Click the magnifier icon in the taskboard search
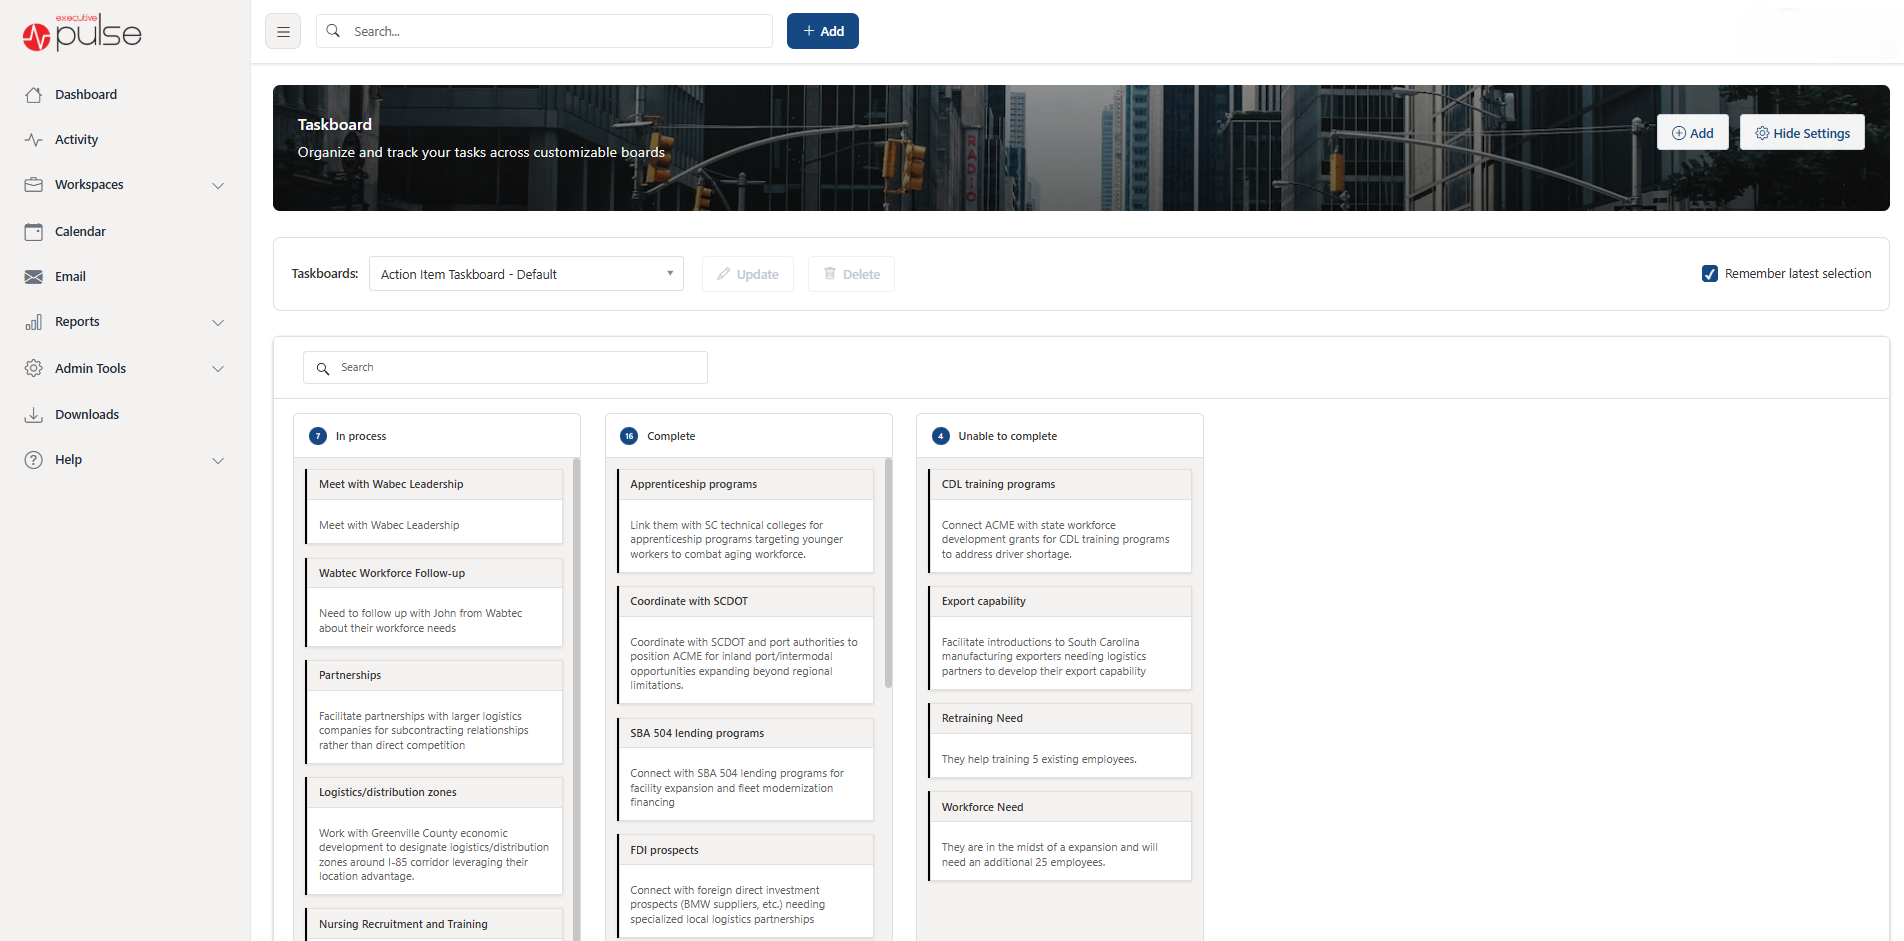The width and height of the screenshot is (1904, 941). pyautogui.click(x=322, y=368)
